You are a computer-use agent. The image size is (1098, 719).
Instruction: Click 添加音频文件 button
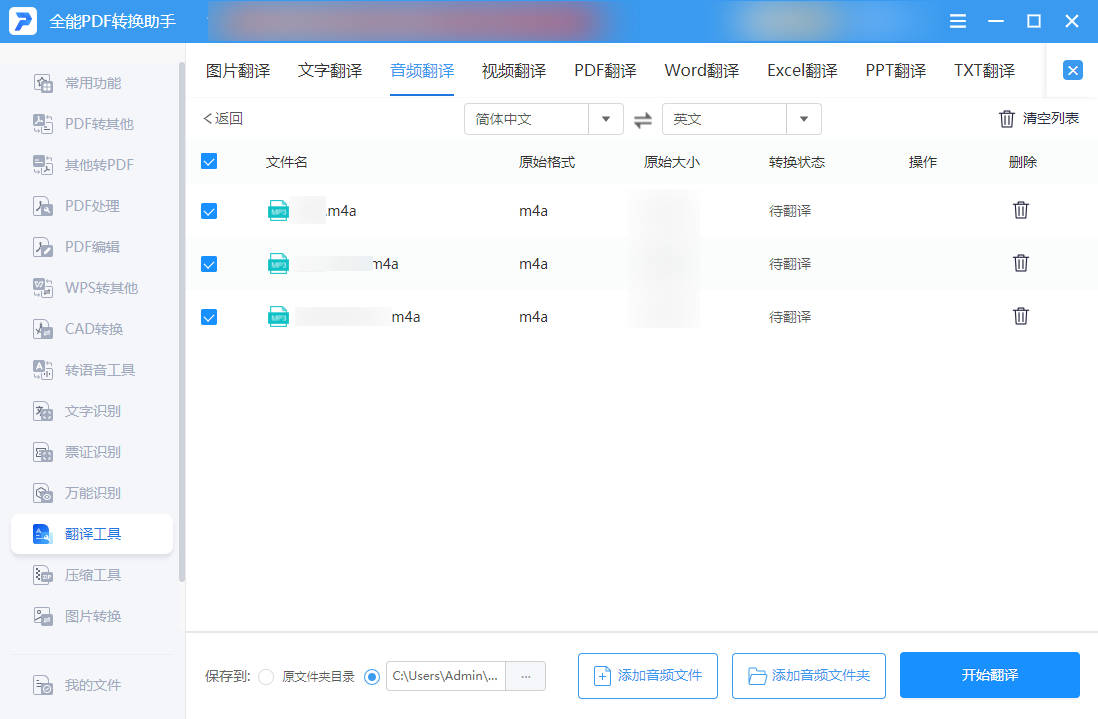pos(648,676)
